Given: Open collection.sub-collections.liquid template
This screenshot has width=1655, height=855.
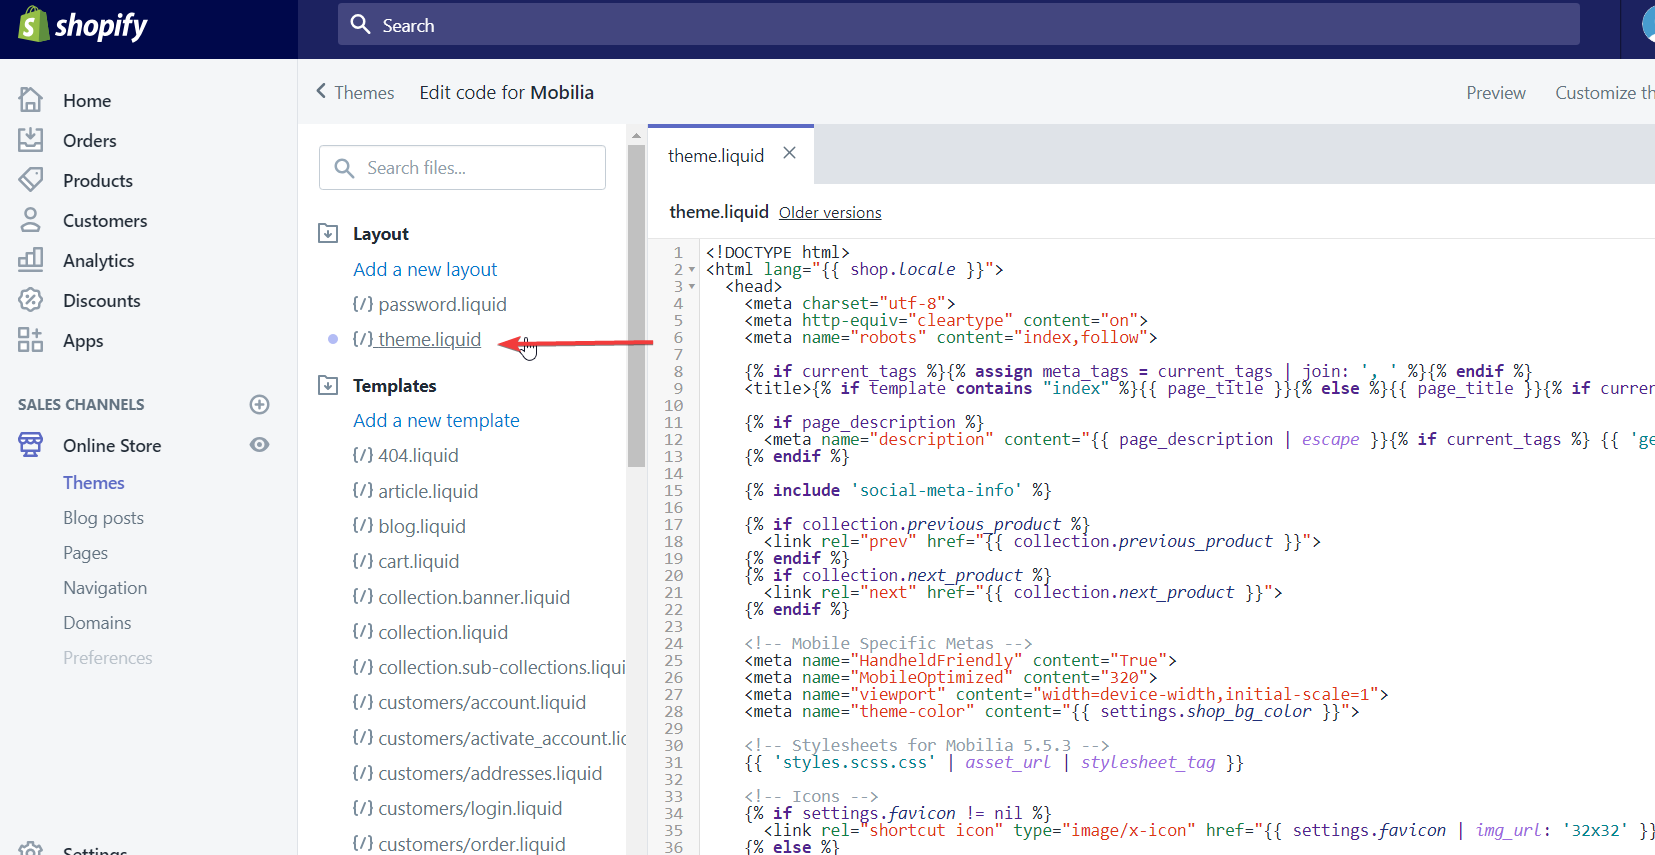Looking at the screenshot, I should click(502, 667).
